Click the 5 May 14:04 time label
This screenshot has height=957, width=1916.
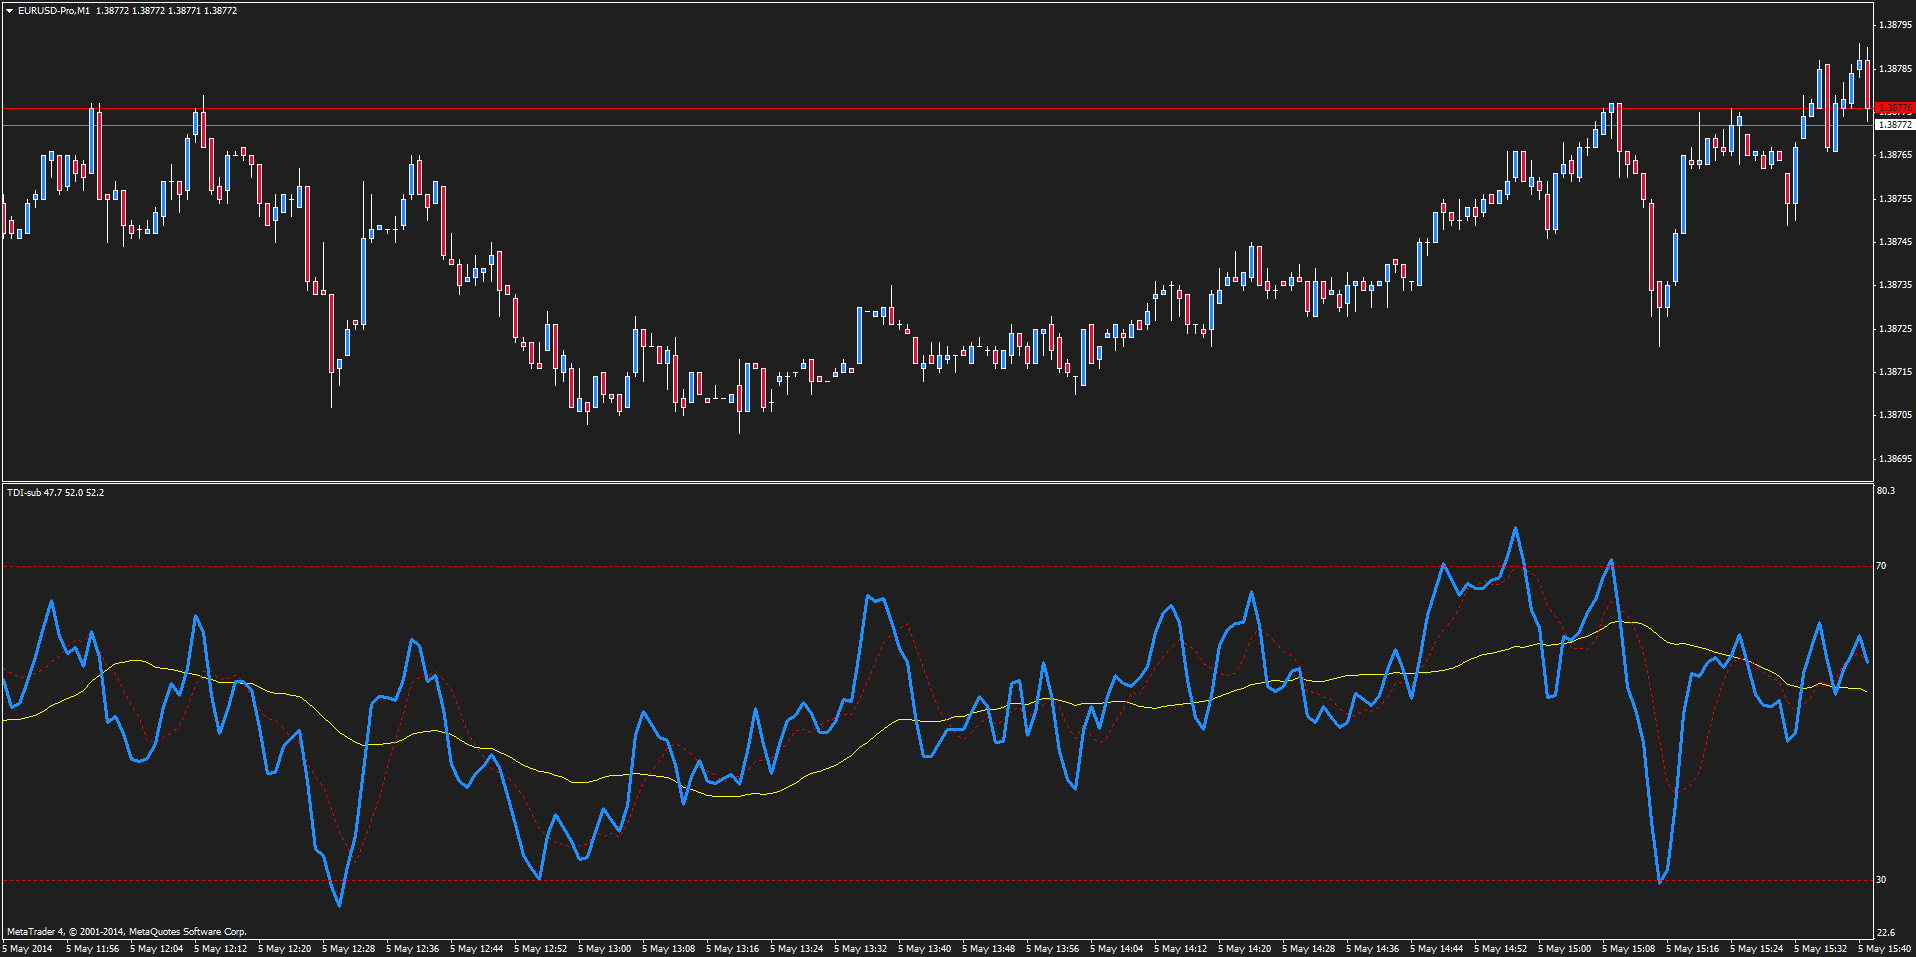pyautogui.click(x=1116, y=949)
